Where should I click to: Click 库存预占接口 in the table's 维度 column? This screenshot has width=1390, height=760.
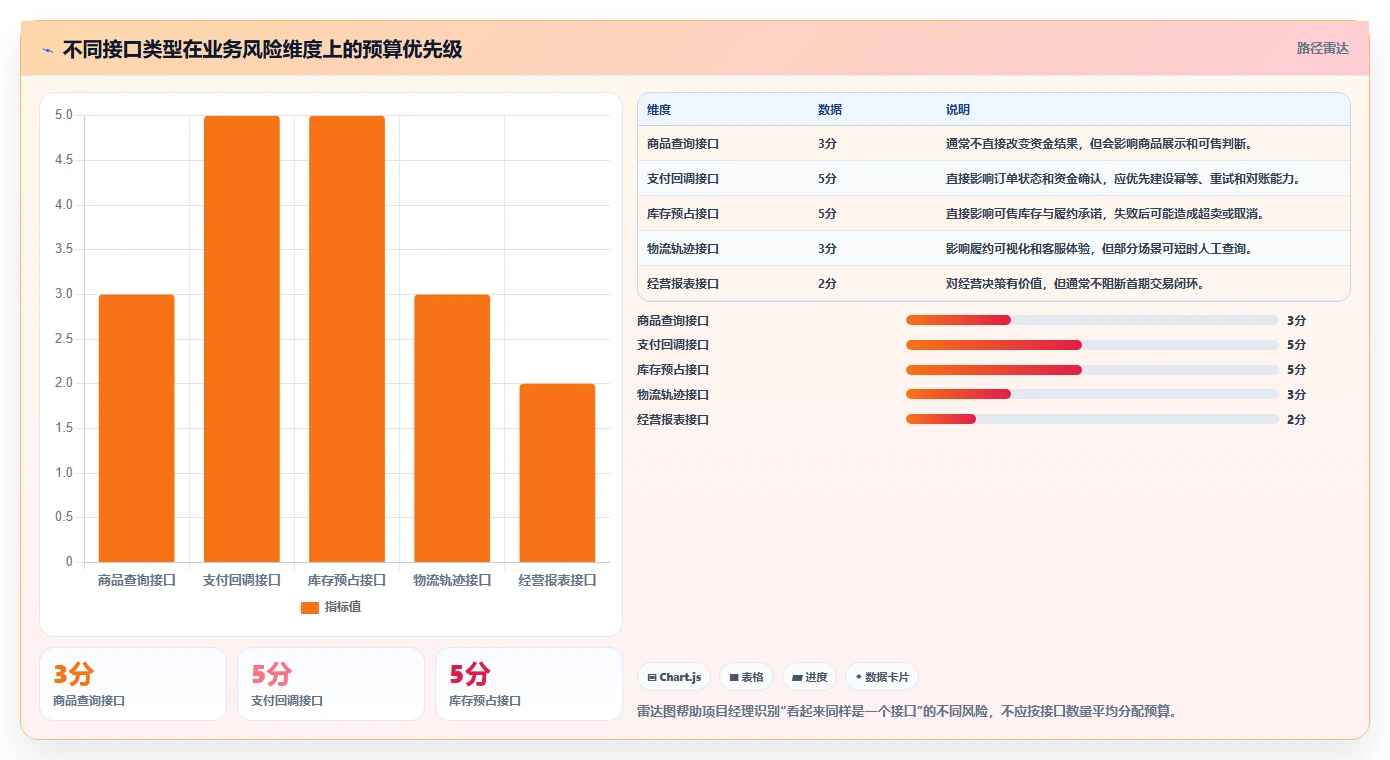click(x=683, y=214)
